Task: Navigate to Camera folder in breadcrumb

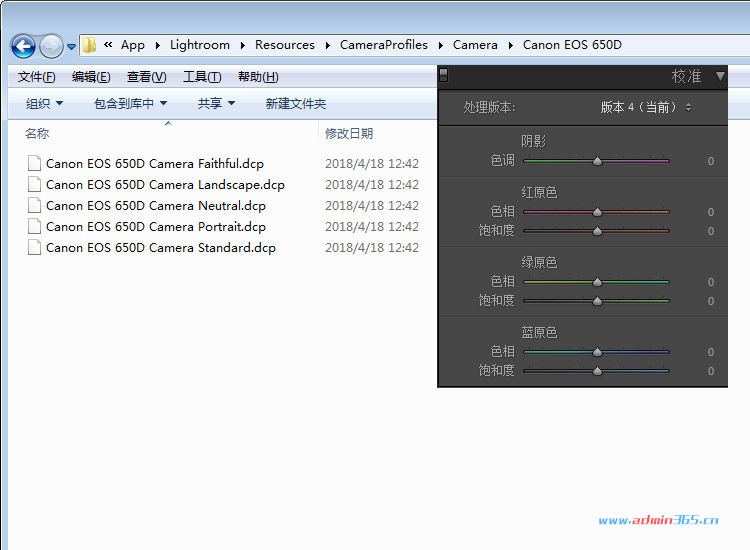Action: coord(475,45)
